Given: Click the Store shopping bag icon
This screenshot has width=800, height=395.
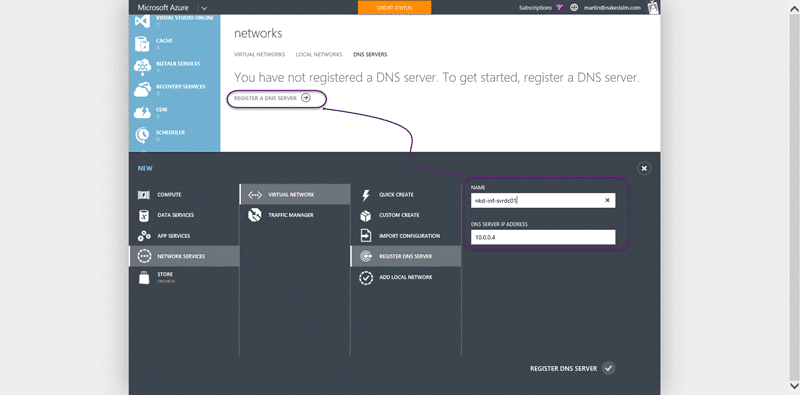Looking at the screenshot, I should 144,277.
